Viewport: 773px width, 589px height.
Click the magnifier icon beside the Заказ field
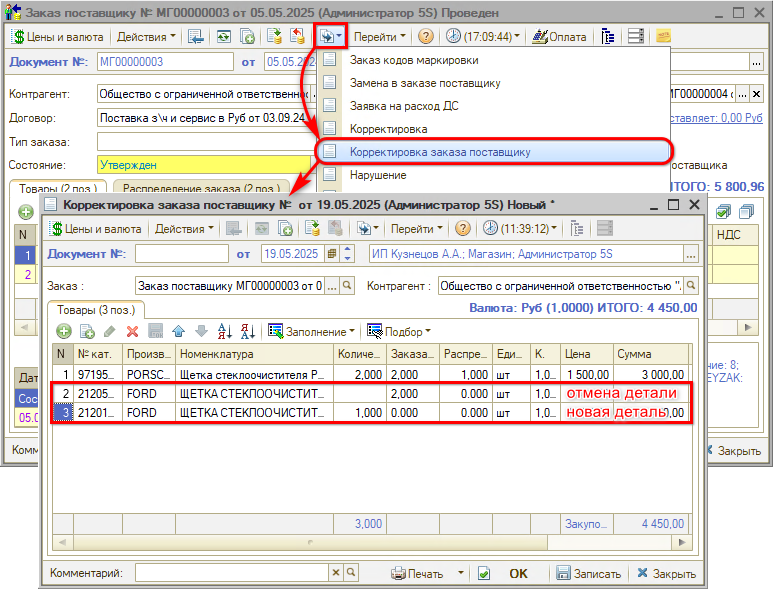348,286
